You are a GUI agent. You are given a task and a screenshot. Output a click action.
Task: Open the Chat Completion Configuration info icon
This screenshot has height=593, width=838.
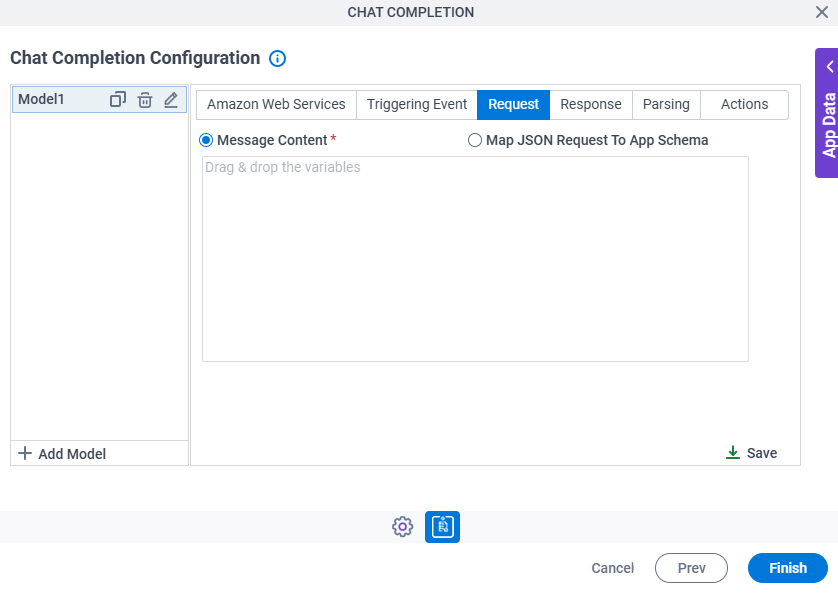pyautogui.click(x=277, y=58)
